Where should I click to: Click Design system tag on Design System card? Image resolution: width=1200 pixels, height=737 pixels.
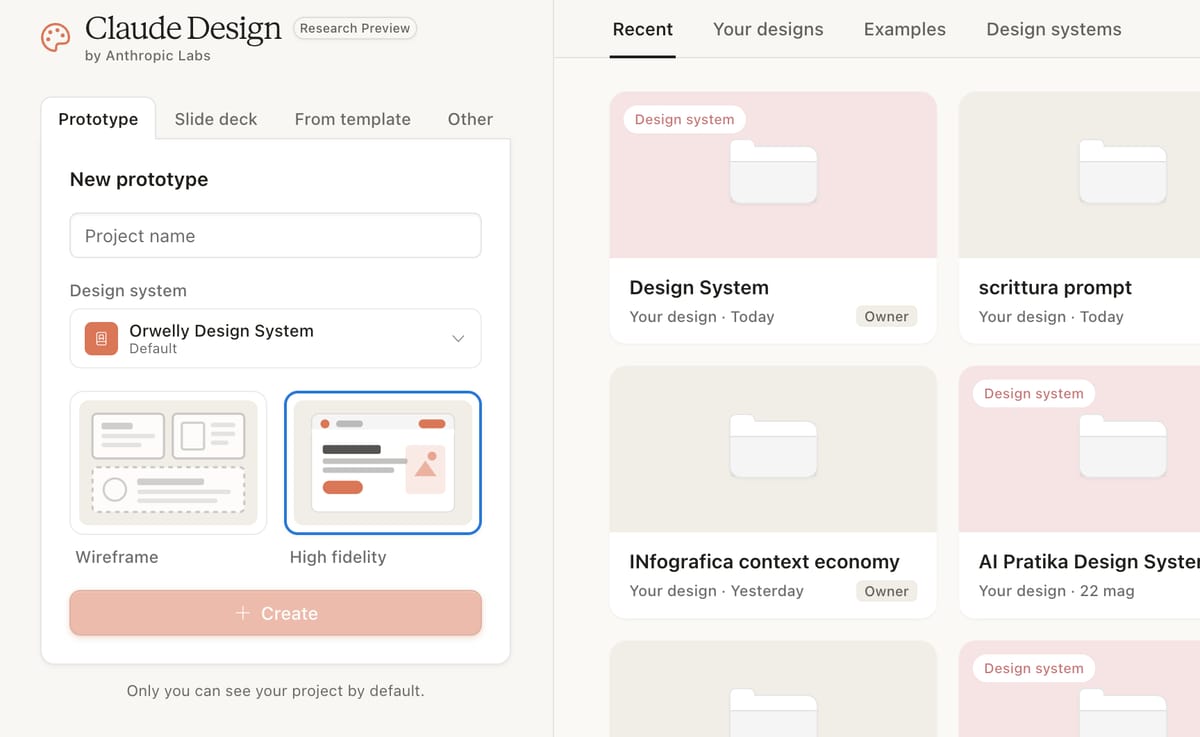click(684, 119)
